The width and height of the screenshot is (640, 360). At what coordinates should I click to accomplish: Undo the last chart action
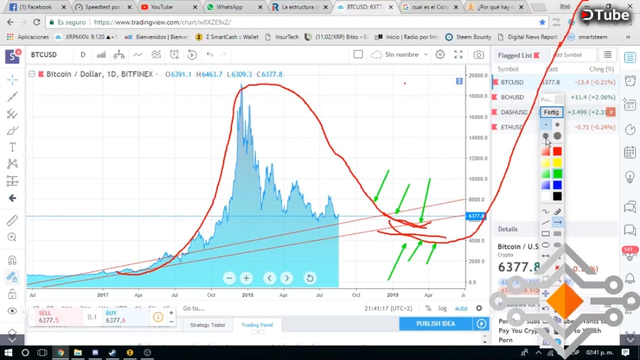pyautogui.click(x=210, y=55)
